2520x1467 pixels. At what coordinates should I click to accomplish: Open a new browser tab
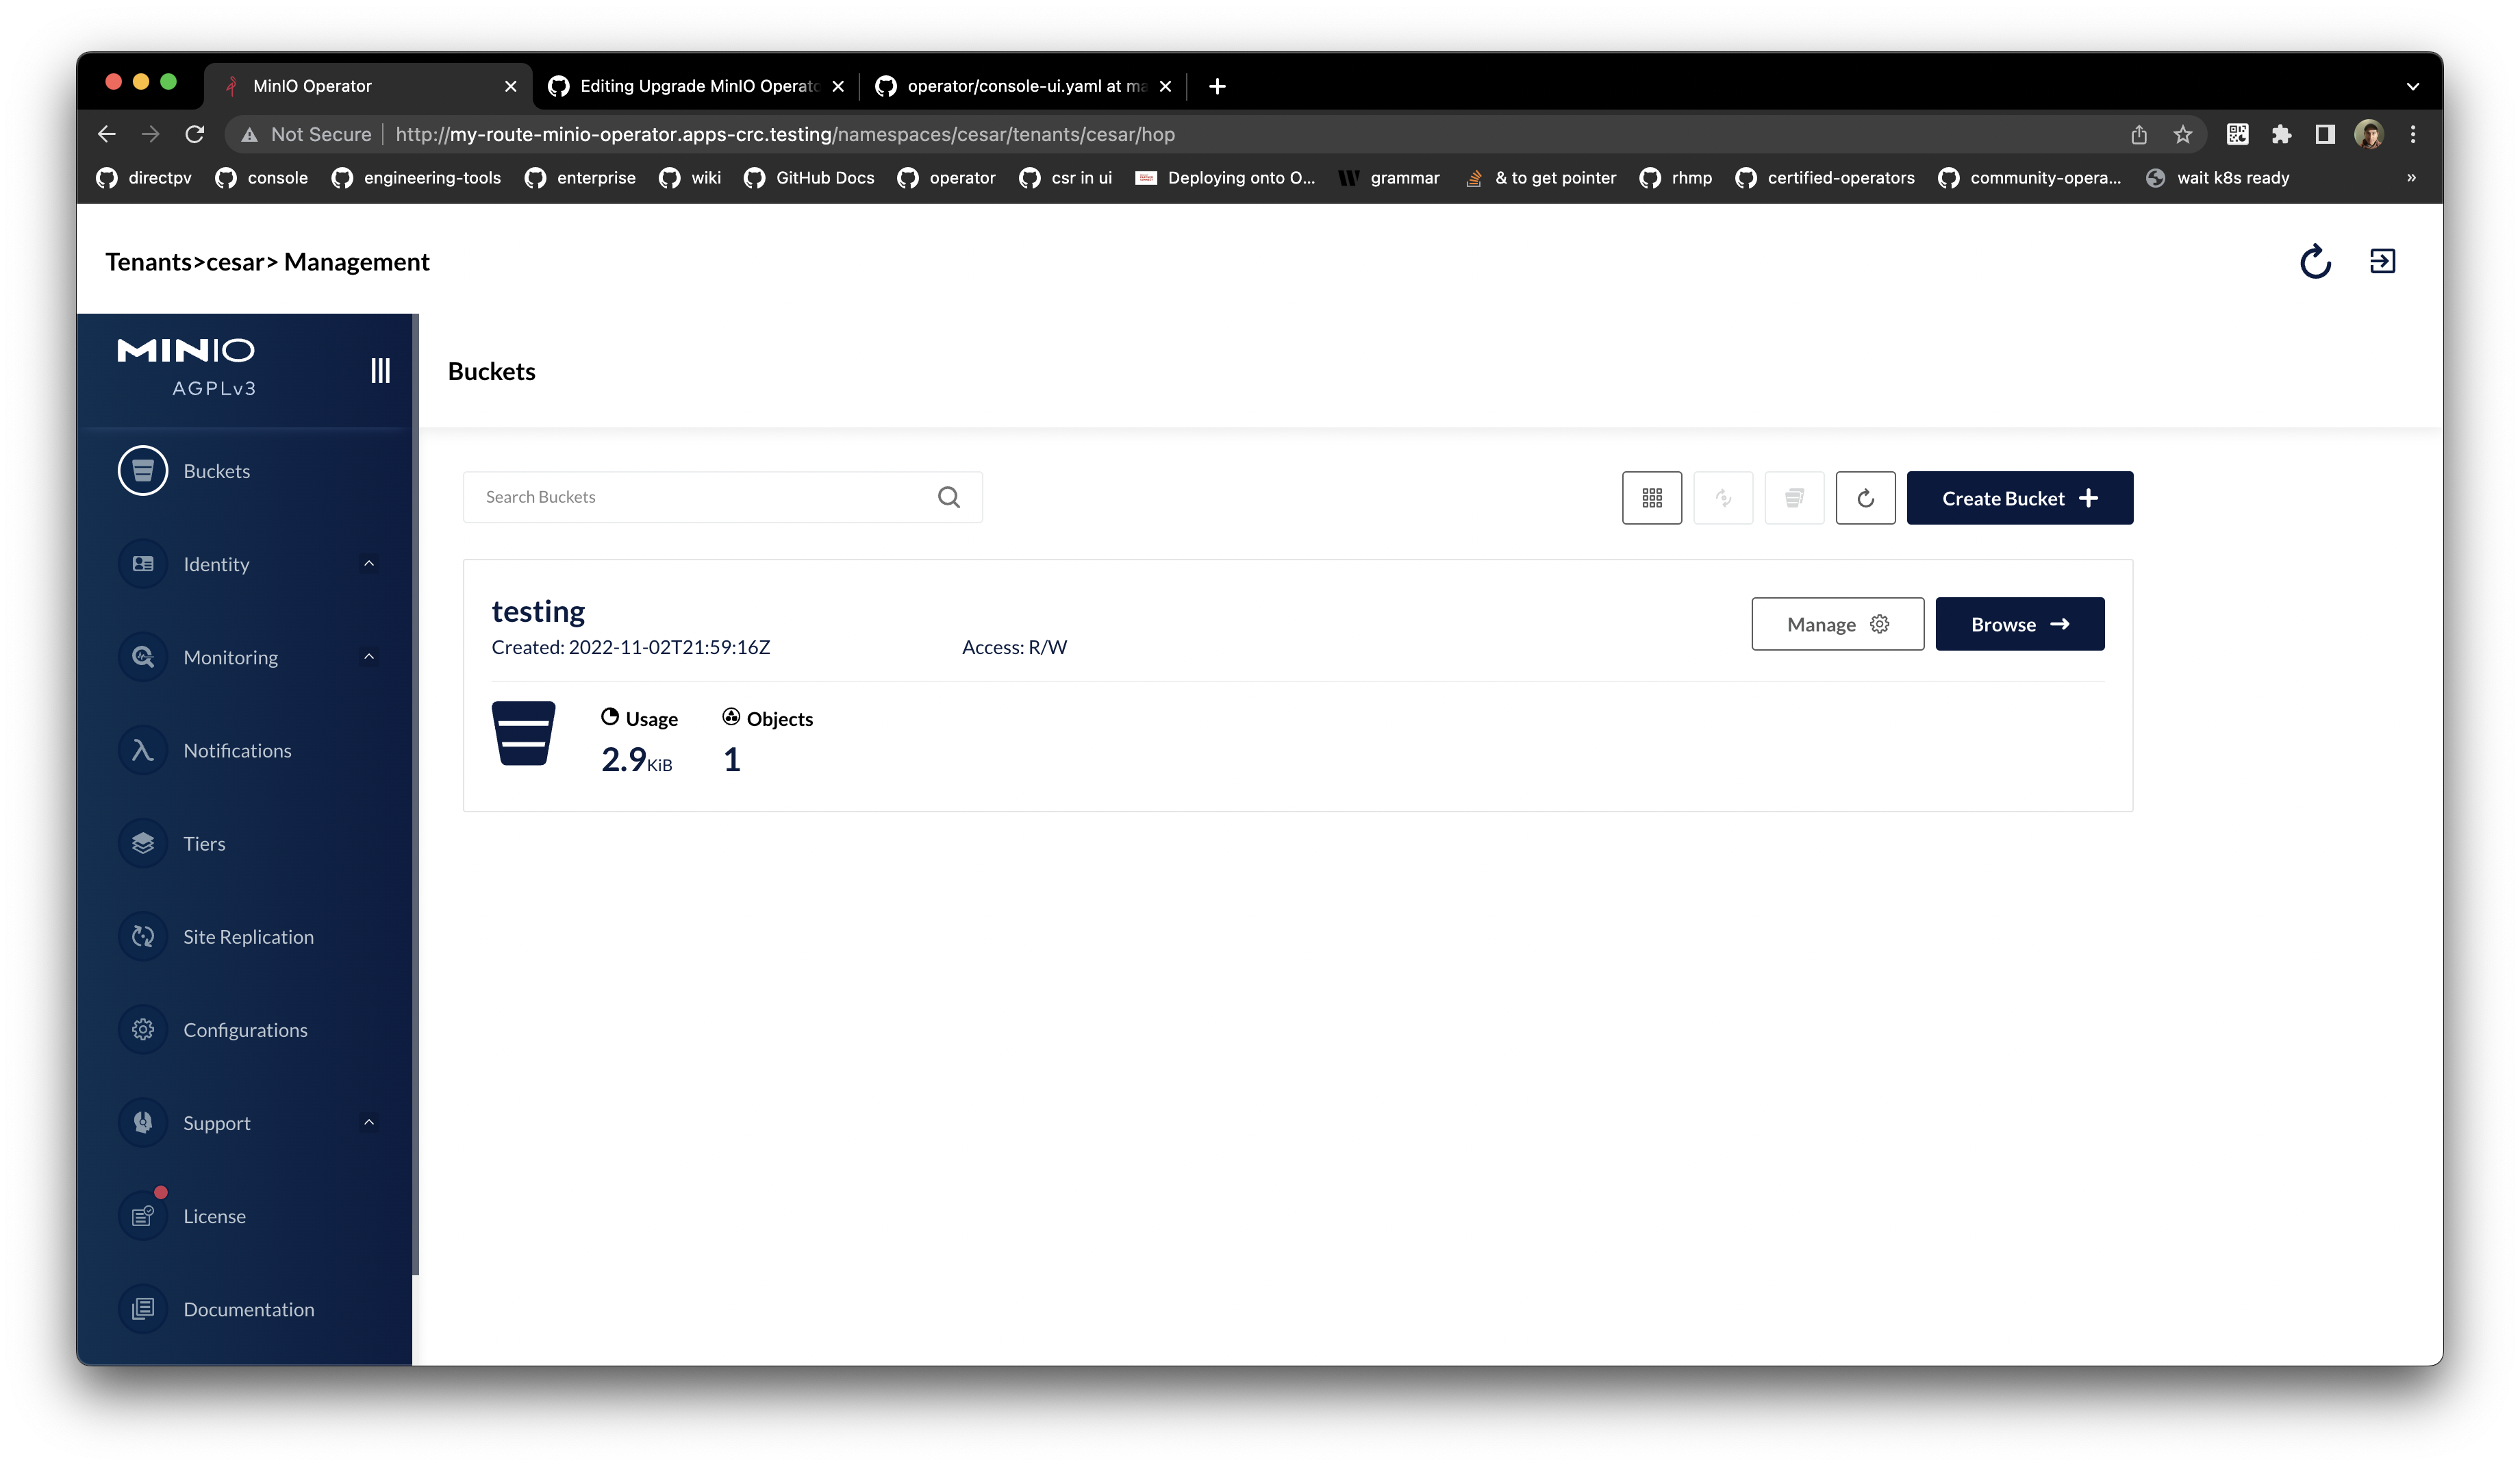click(x=1217, y=86)
